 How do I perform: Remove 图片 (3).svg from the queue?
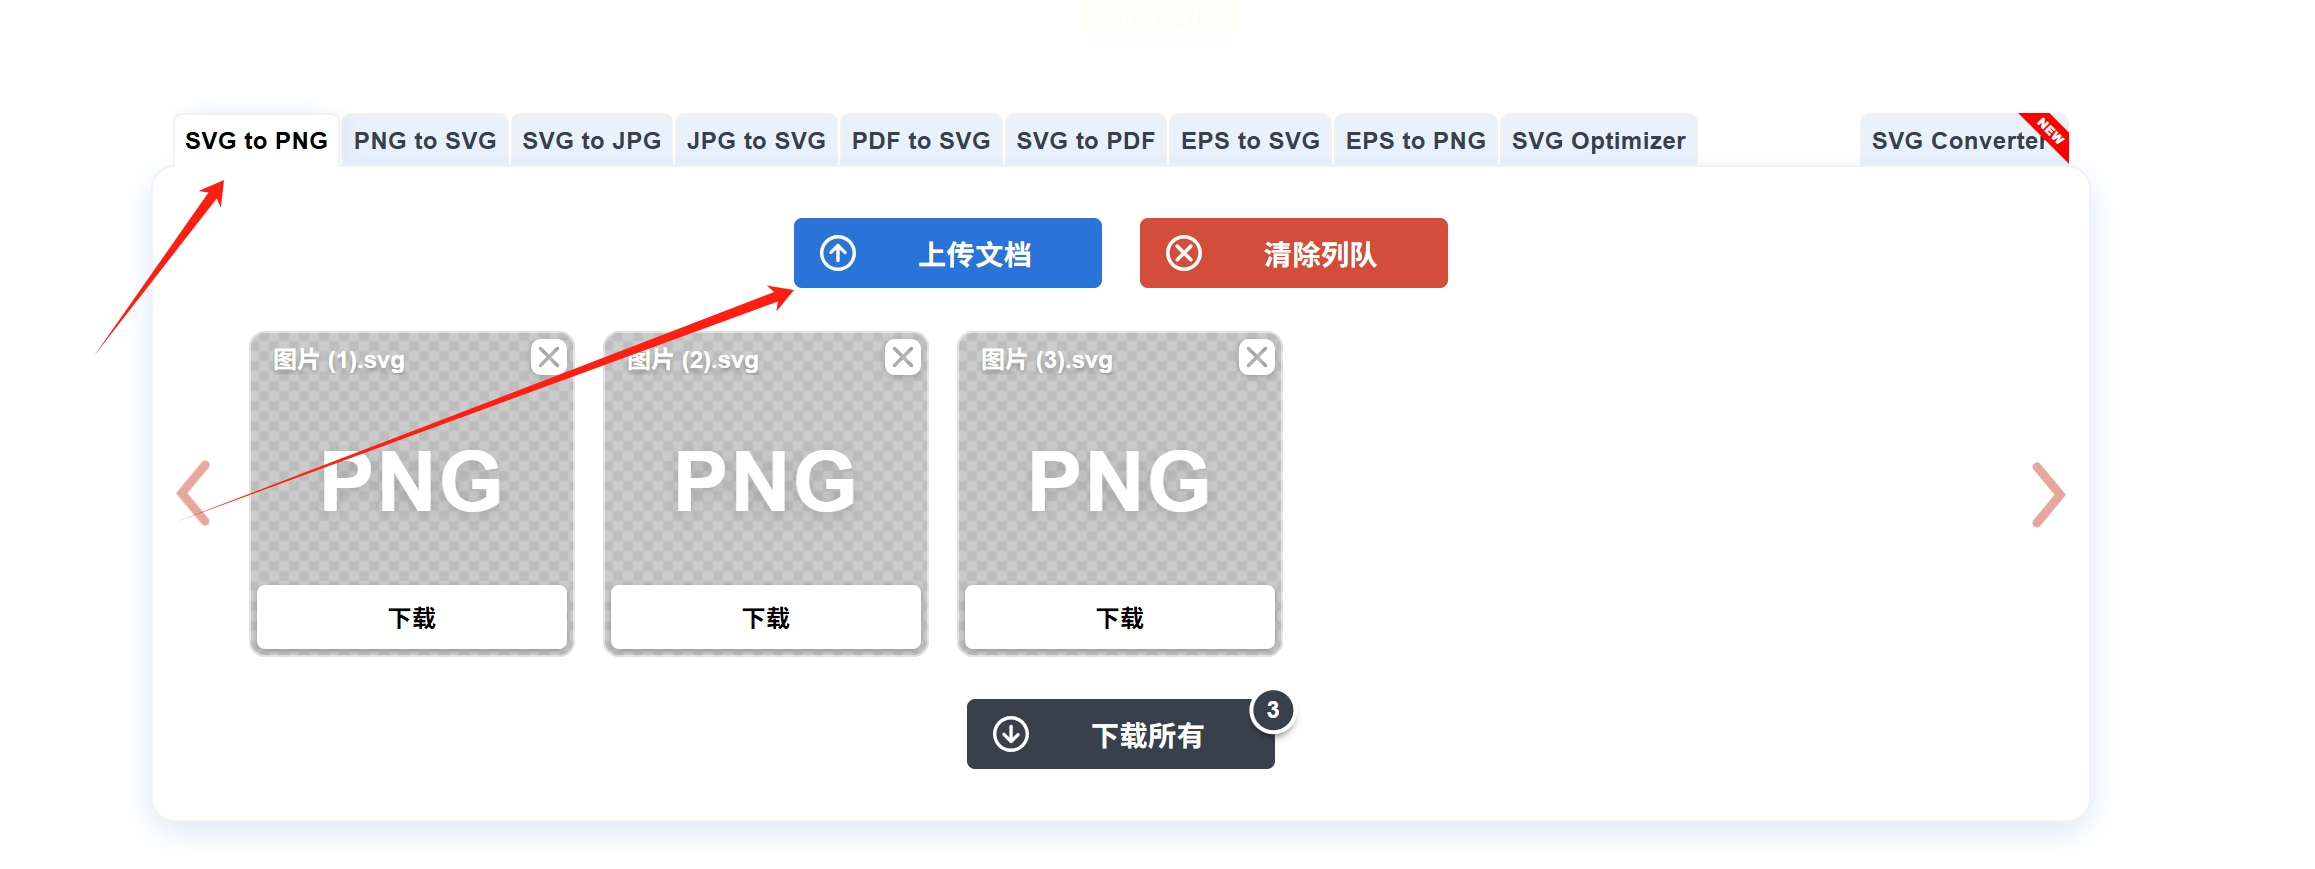coord(1257,357)
